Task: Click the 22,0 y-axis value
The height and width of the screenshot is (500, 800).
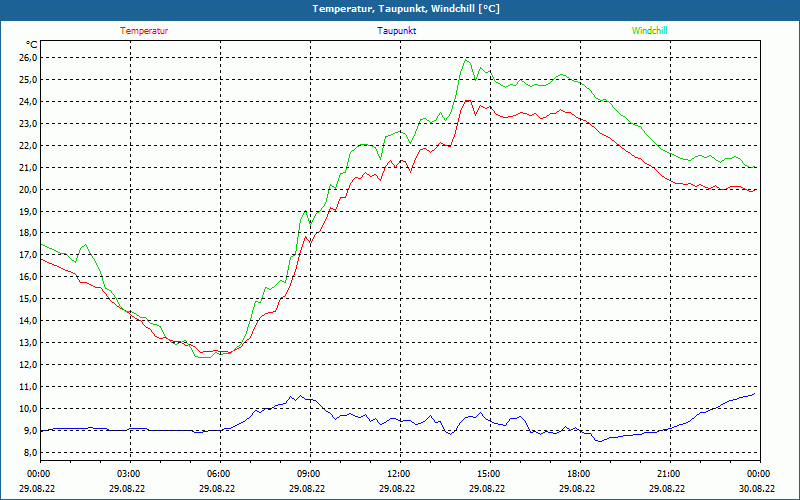Action: click(x=28, y=145)
